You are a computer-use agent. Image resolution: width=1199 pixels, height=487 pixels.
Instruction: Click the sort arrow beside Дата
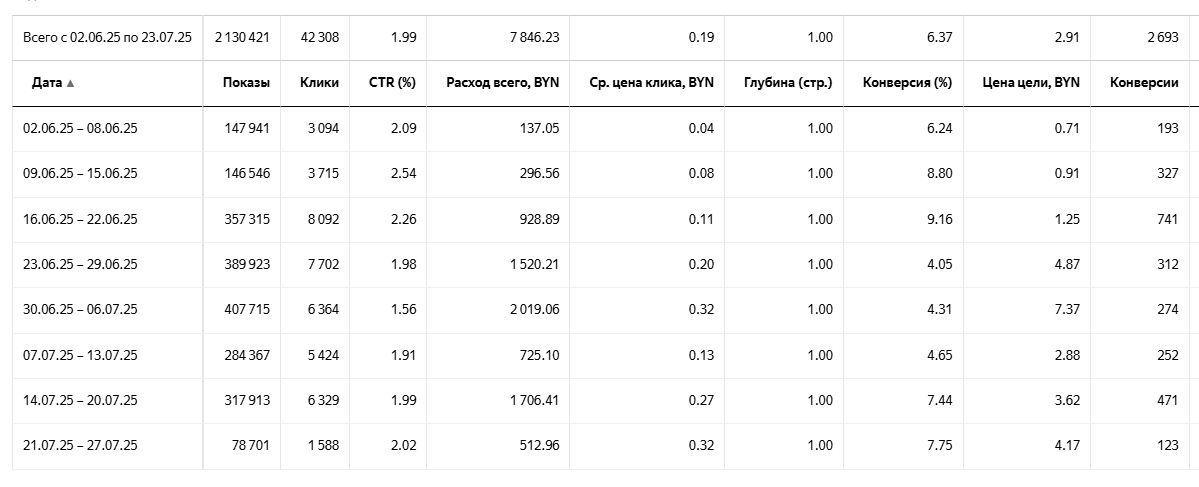pyautogui.click(x=70, y=83)
